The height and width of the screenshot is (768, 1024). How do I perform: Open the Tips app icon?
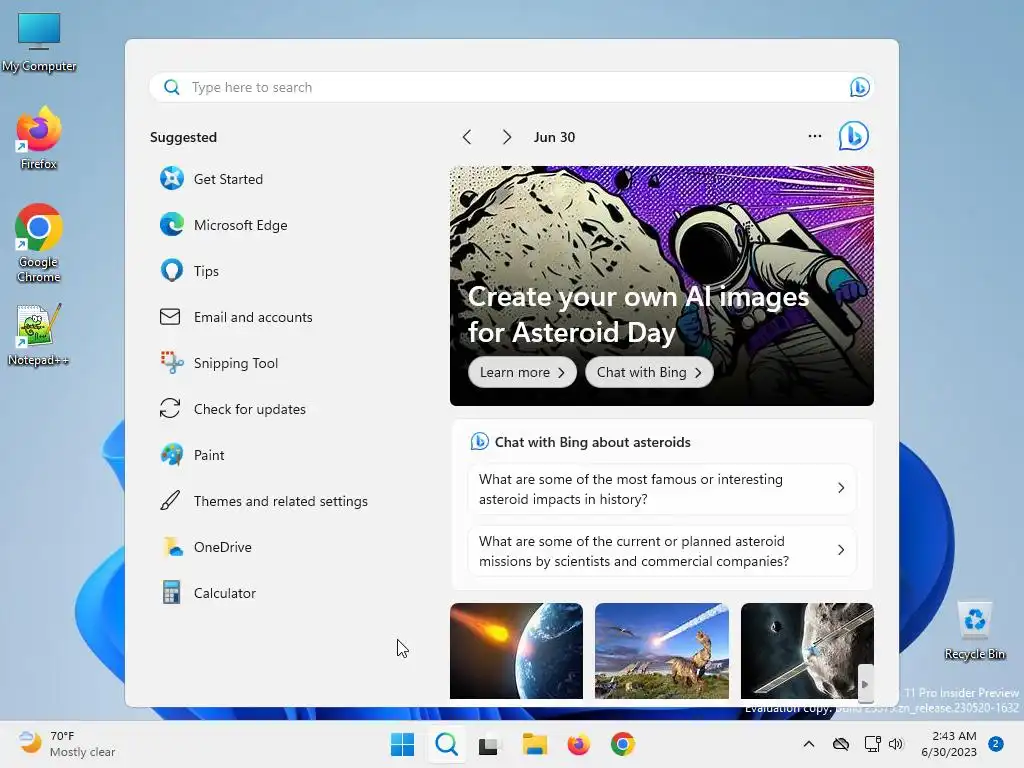(172, 271)
